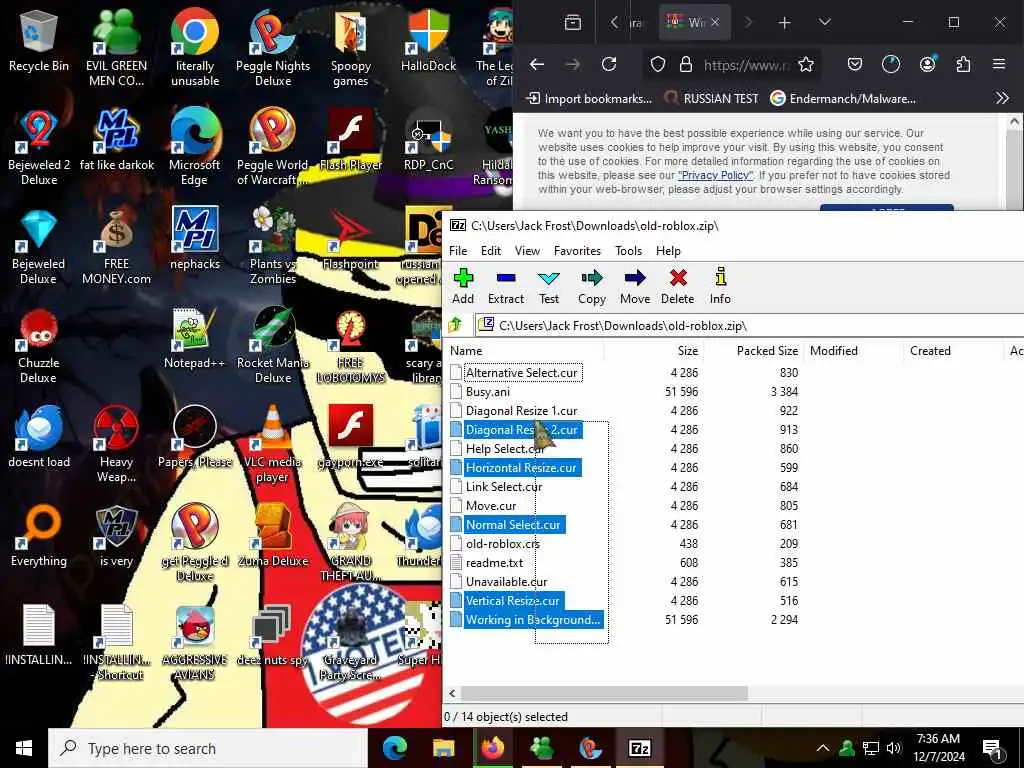This screenshot has width=1024, height=768.
Task: Open the Privacy Policy link
Action: [x=715, y=175]
